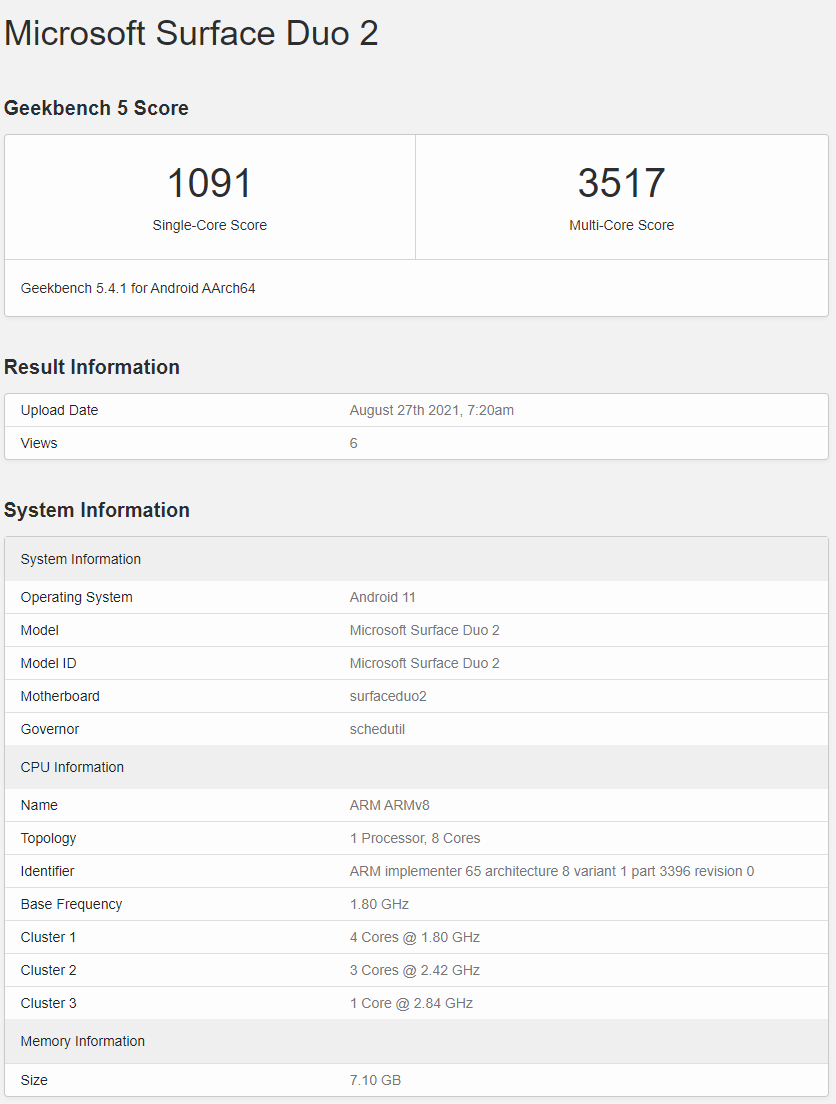Select the 3517 multi-core score number

pyautogui.click(x=621, y=183)
